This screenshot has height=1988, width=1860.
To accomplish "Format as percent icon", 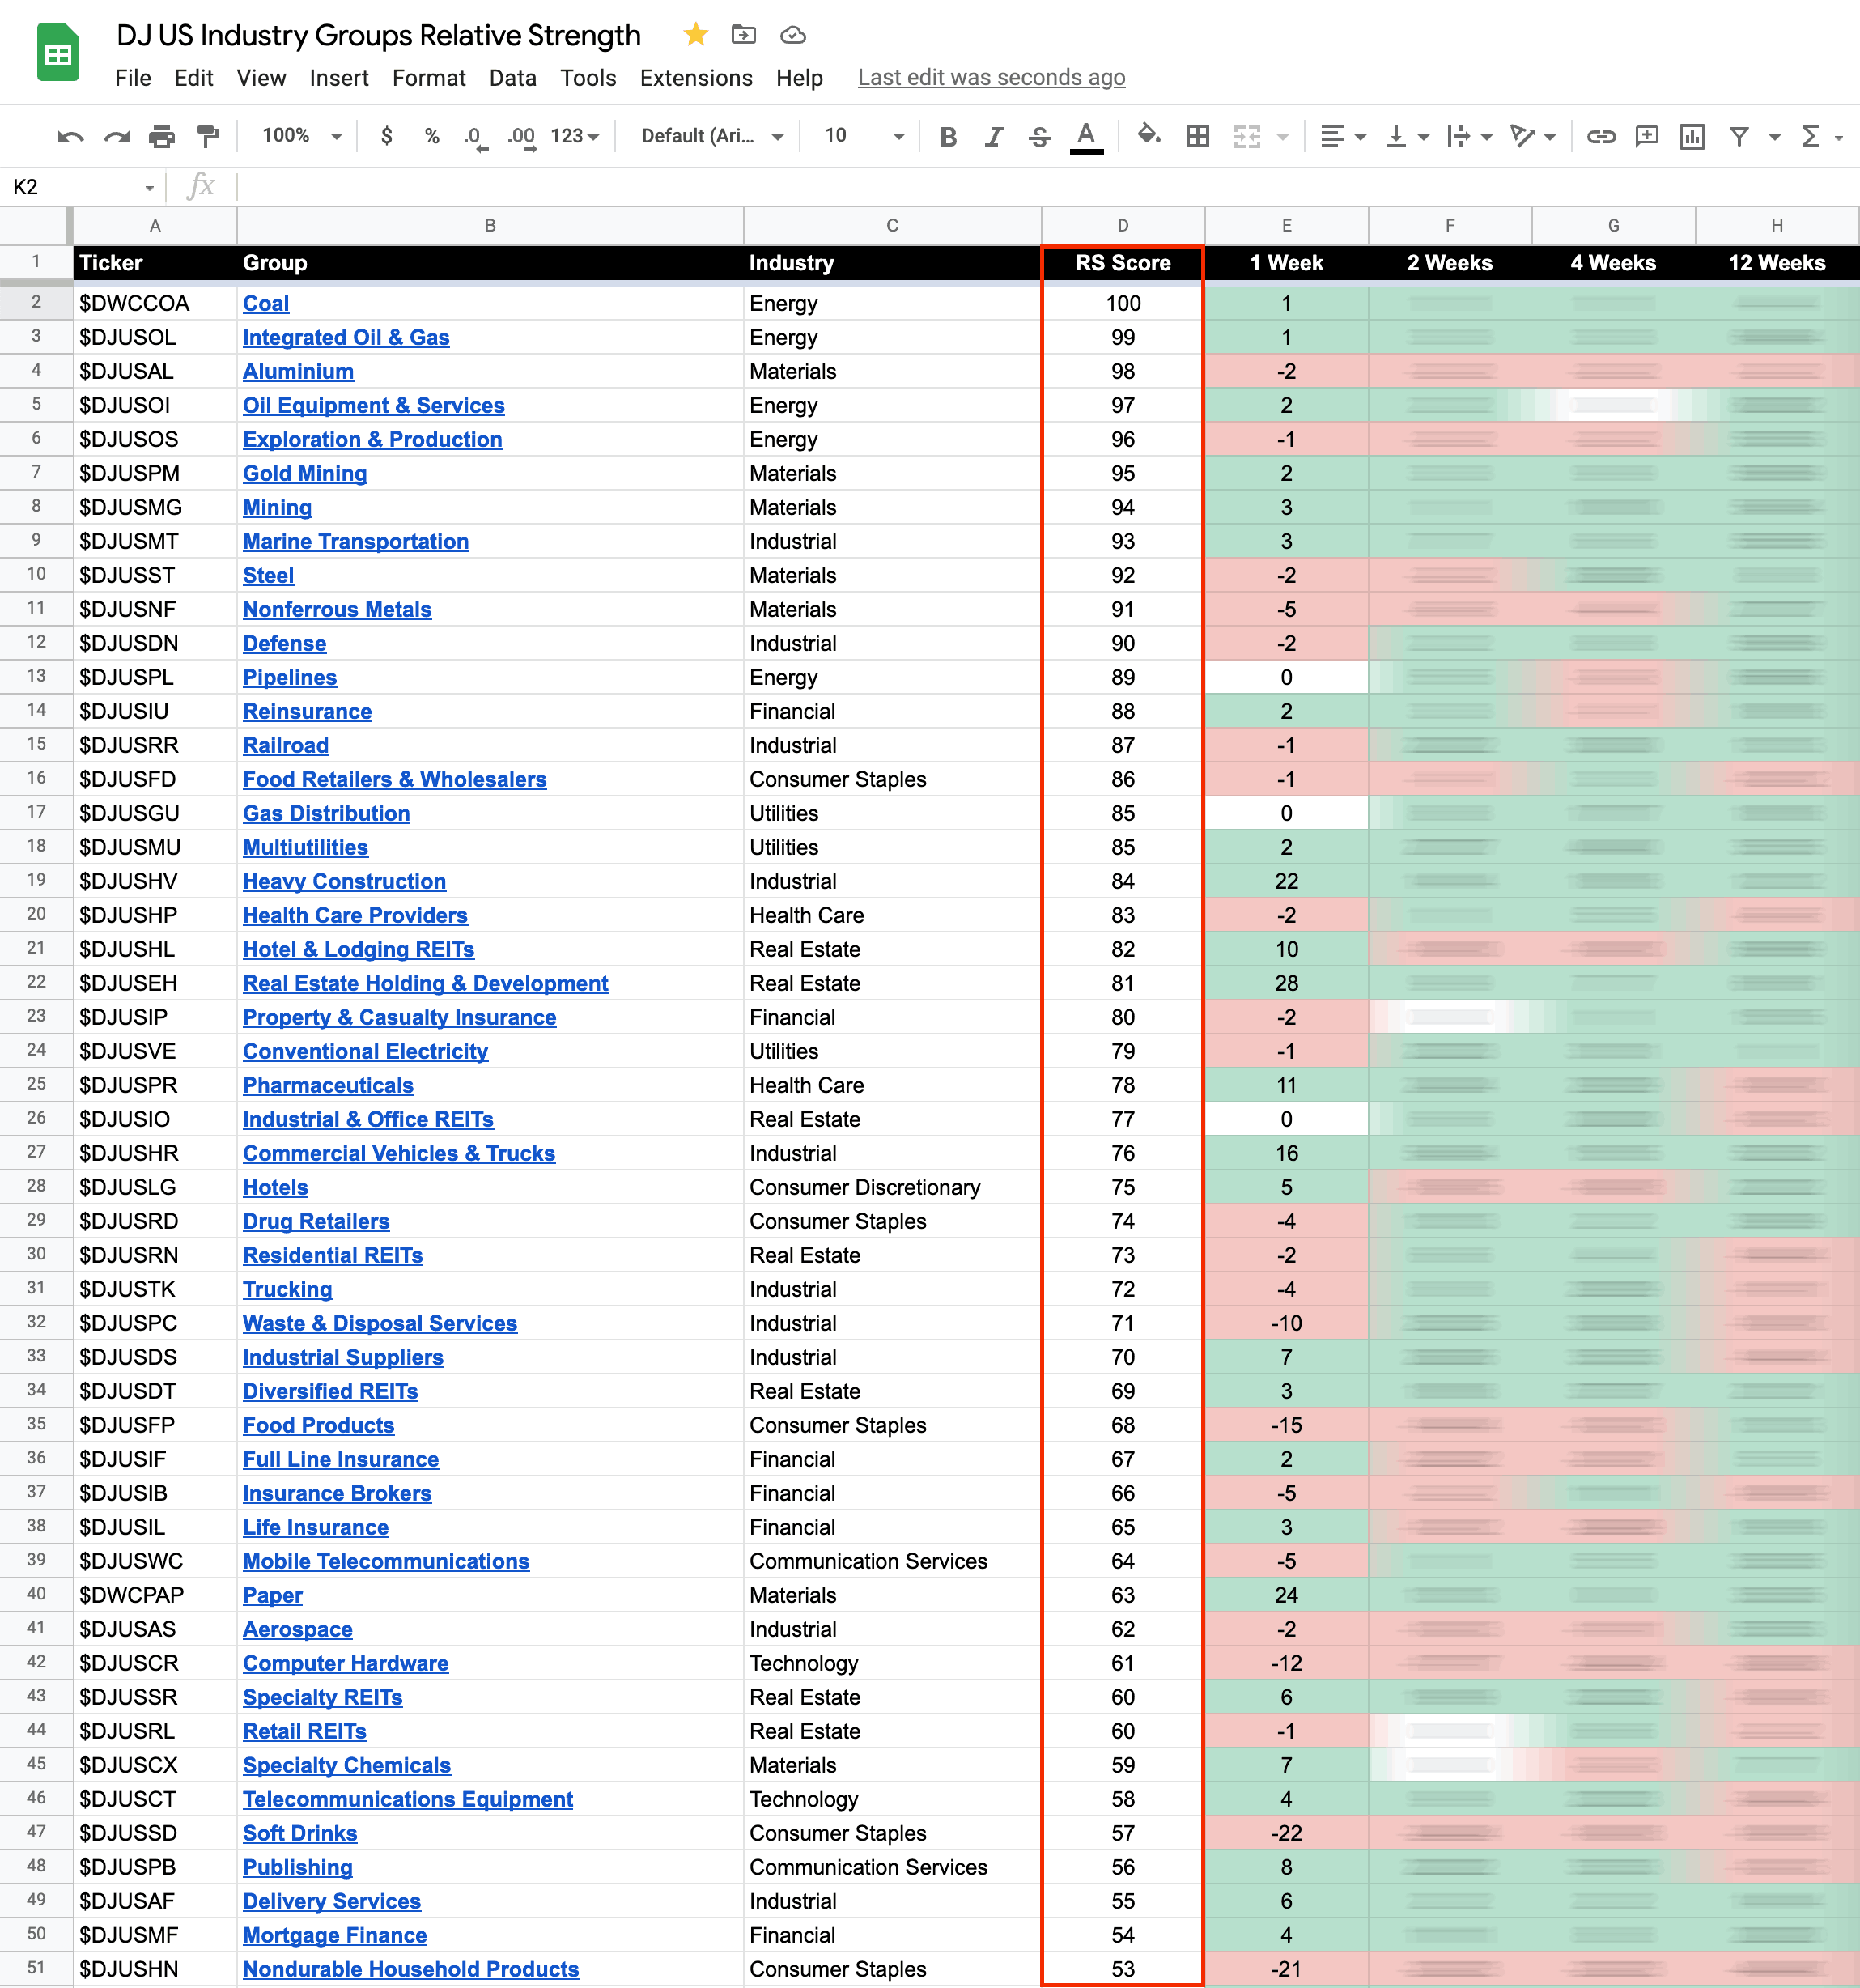I will click(432, 136).
